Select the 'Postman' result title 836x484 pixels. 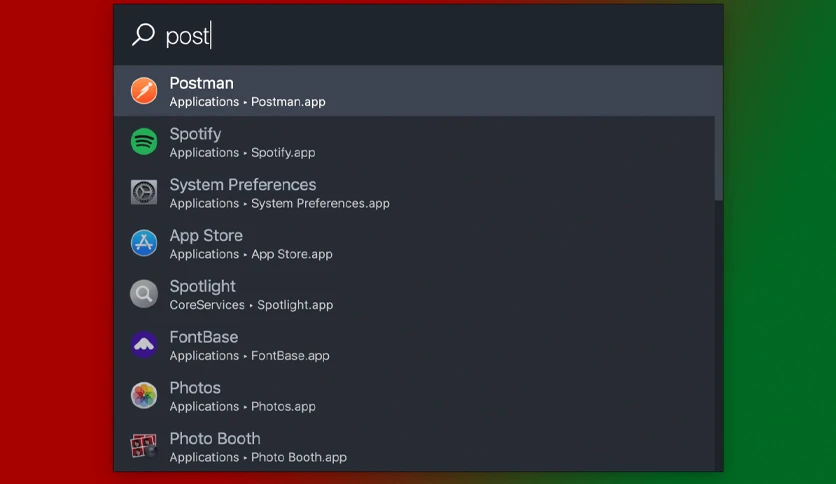[202, 83]
